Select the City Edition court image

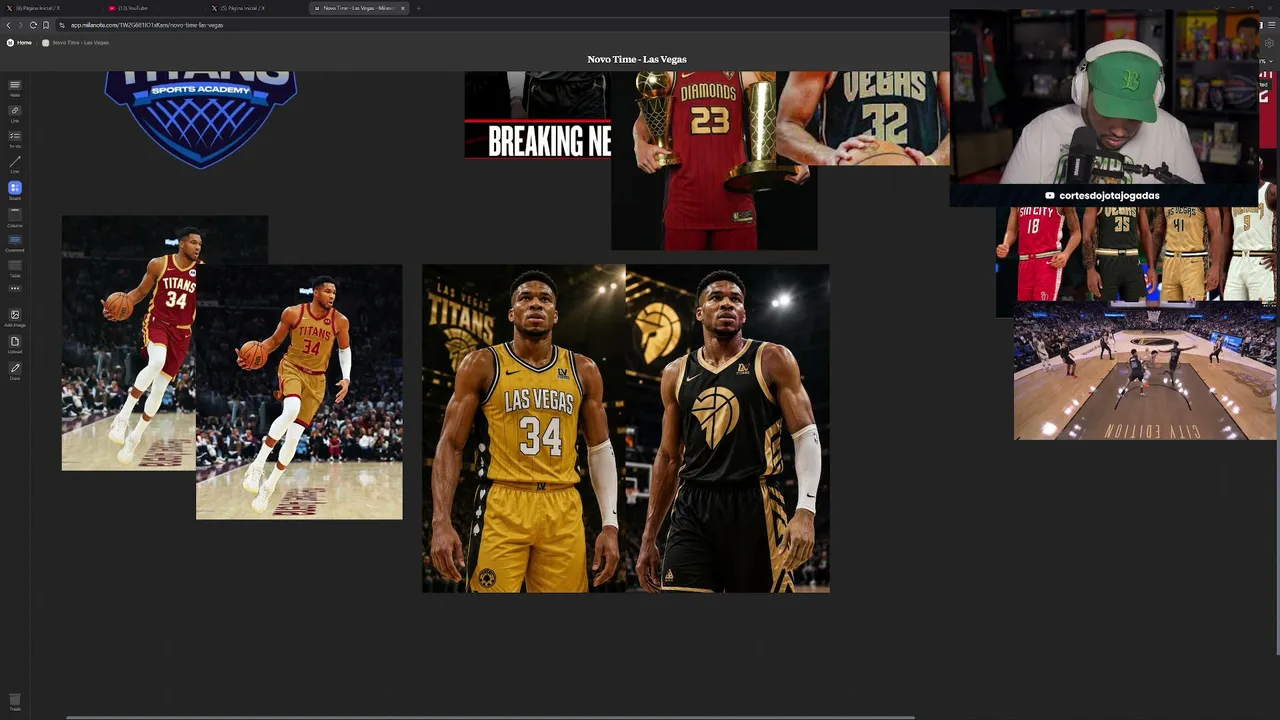click(x=1145, y=372)
